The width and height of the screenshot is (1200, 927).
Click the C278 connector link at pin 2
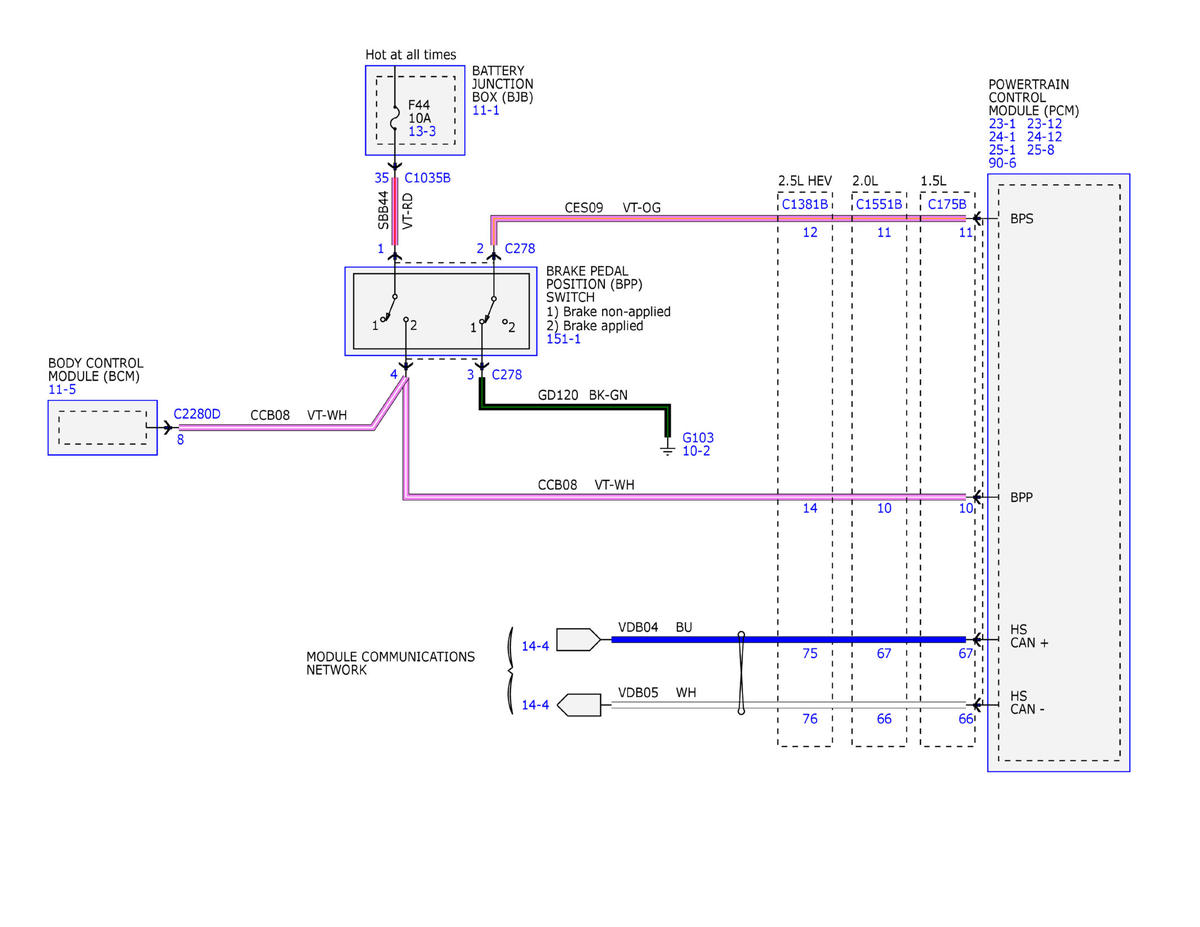coord(521,248)
